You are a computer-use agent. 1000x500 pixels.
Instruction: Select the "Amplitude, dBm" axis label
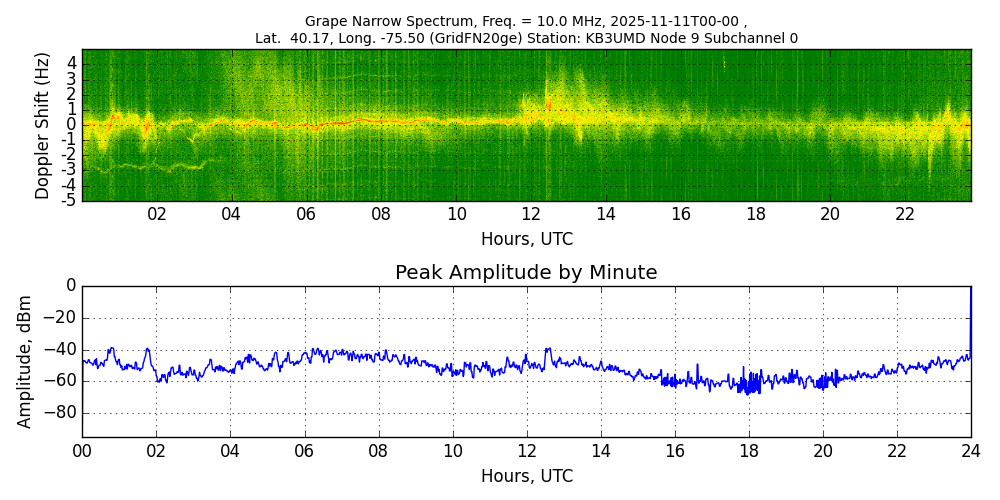[26, 361]
